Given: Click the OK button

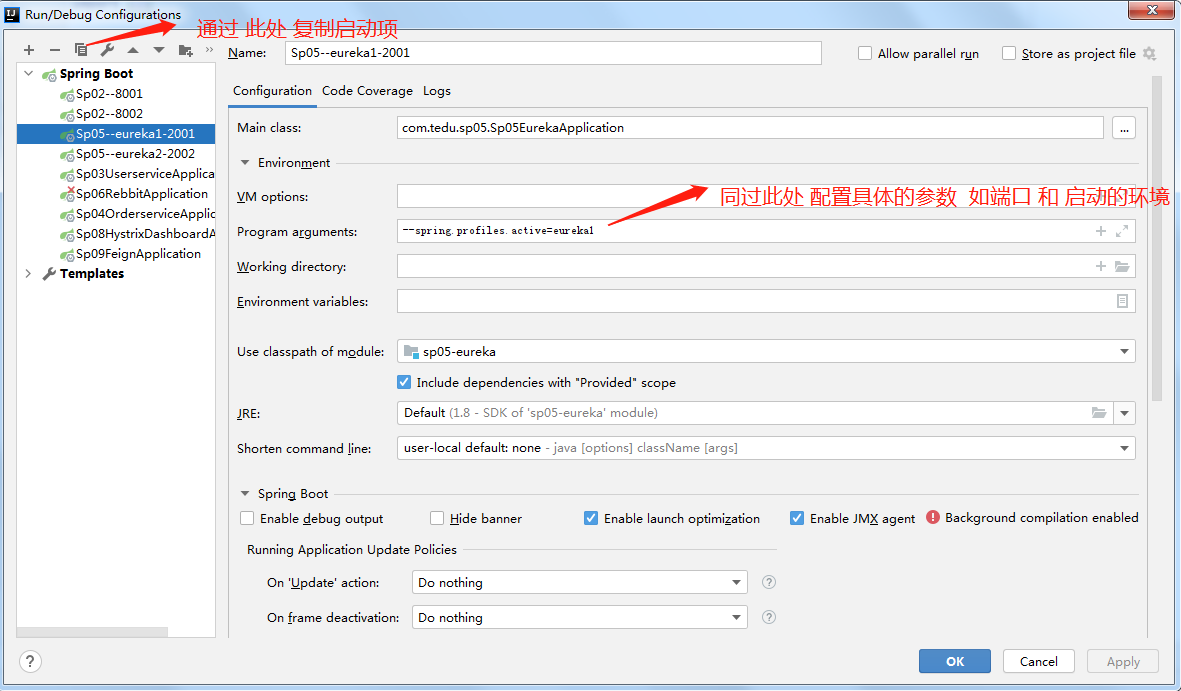Looking at the screenshot, I should coord(954,661).
